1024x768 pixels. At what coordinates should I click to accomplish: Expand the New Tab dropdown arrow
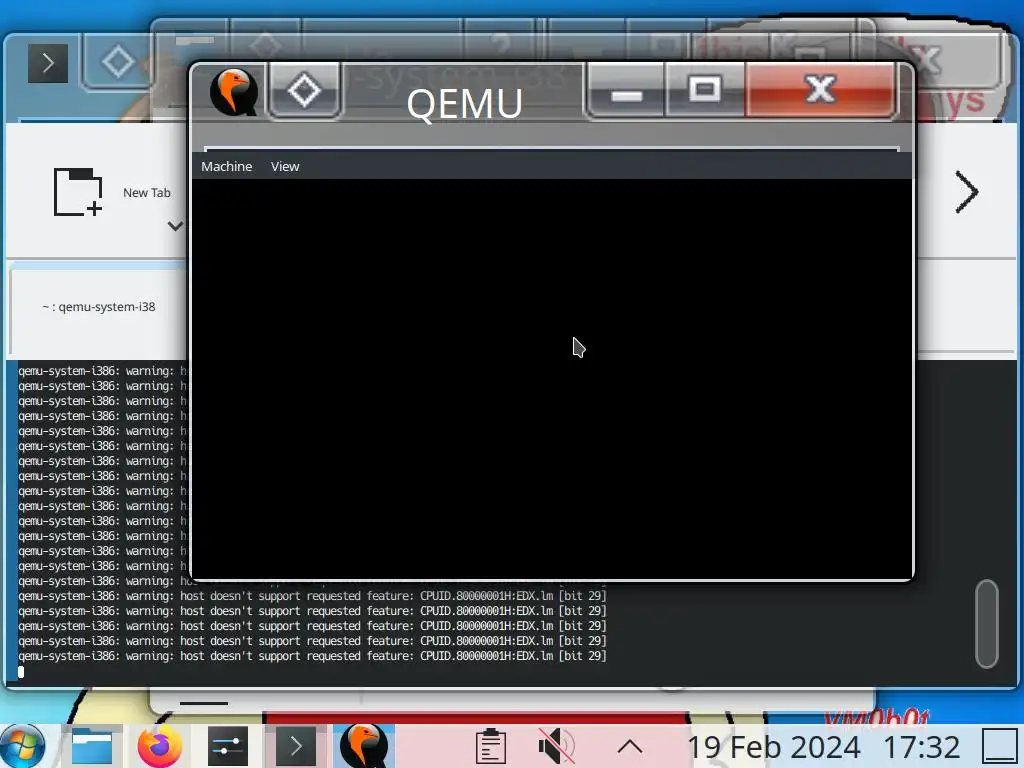(175, 227)
